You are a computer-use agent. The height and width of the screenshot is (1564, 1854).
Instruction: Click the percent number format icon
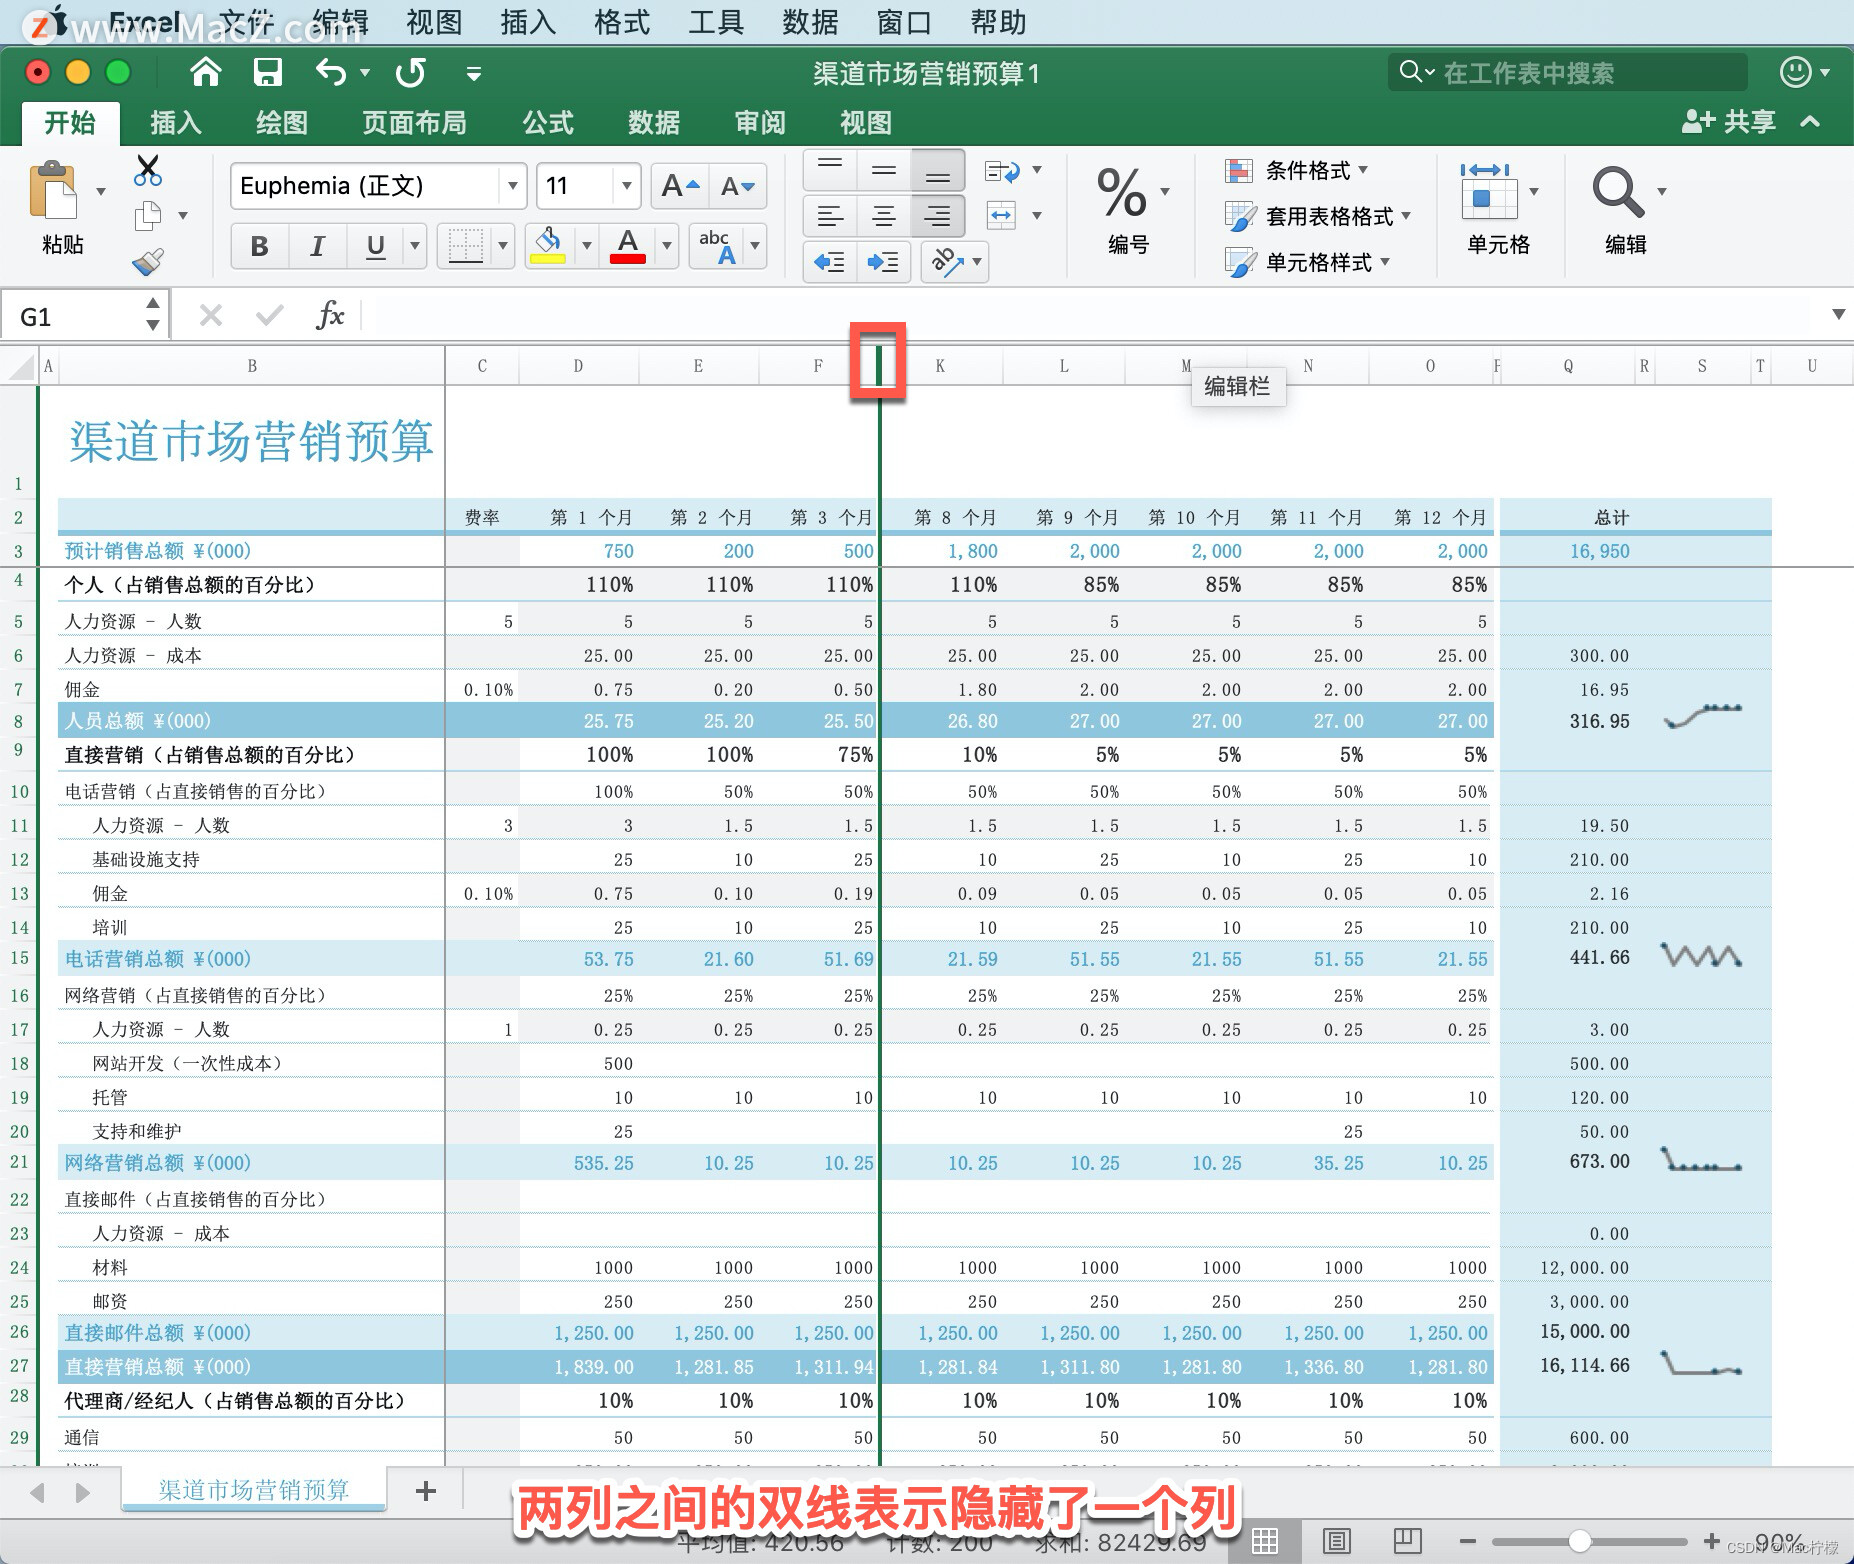(x=1121, y=192)
